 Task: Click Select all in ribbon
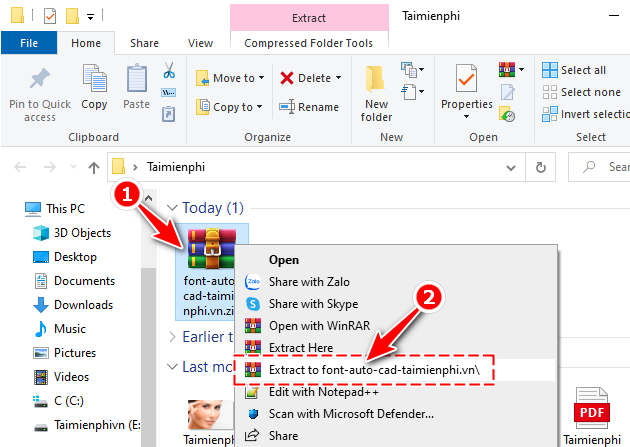click(x=582, y=70)
